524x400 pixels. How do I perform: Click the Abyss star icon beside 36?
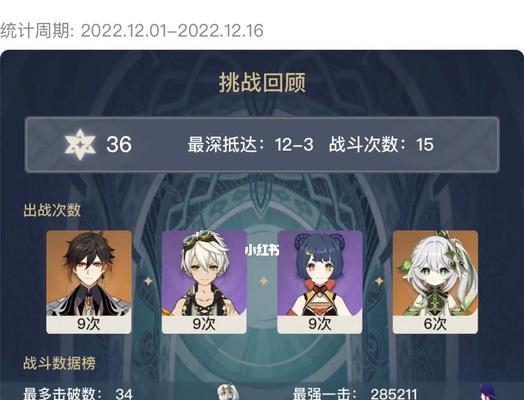coord(80,144)
